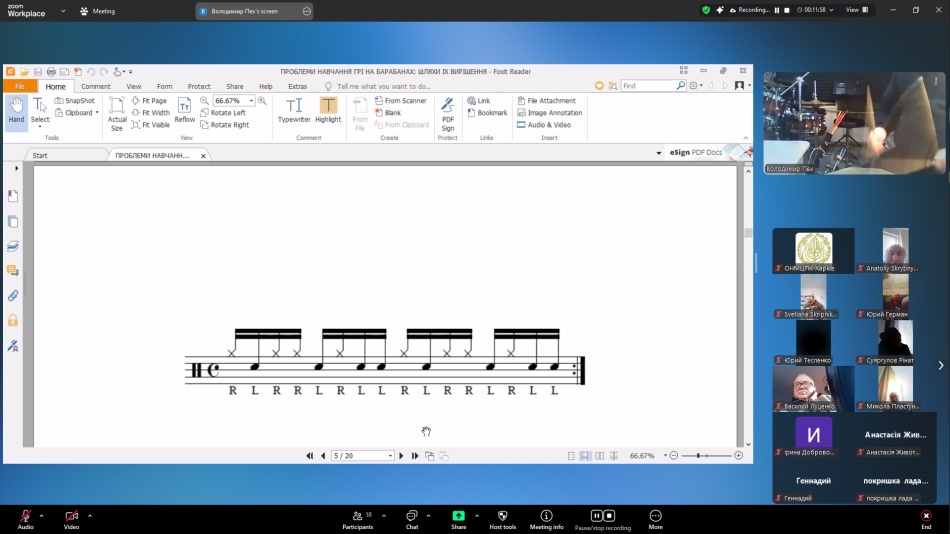The image size is (950, 534).
Task: Click Rotate Left button
Action: click(222, 113)
